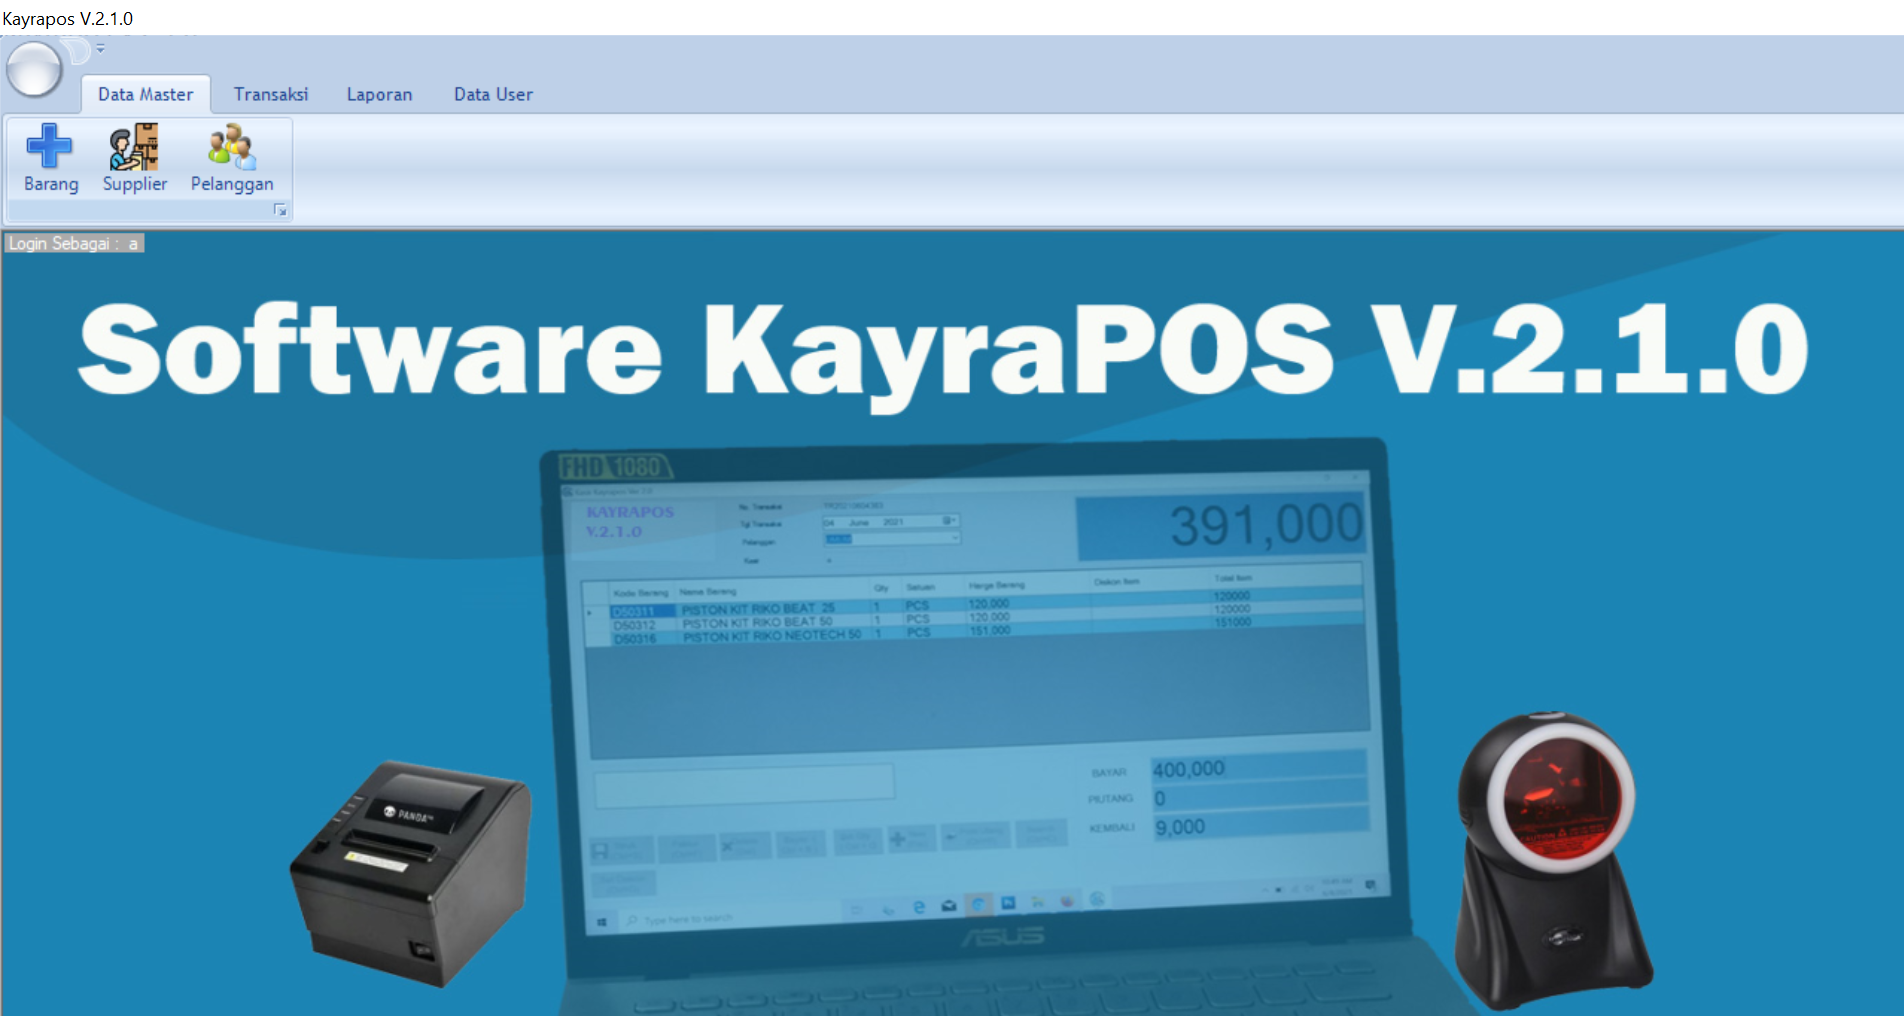Click the KEMBALI field showing 9,000
1904x1016 pixels.
[x=1258, y=827]
